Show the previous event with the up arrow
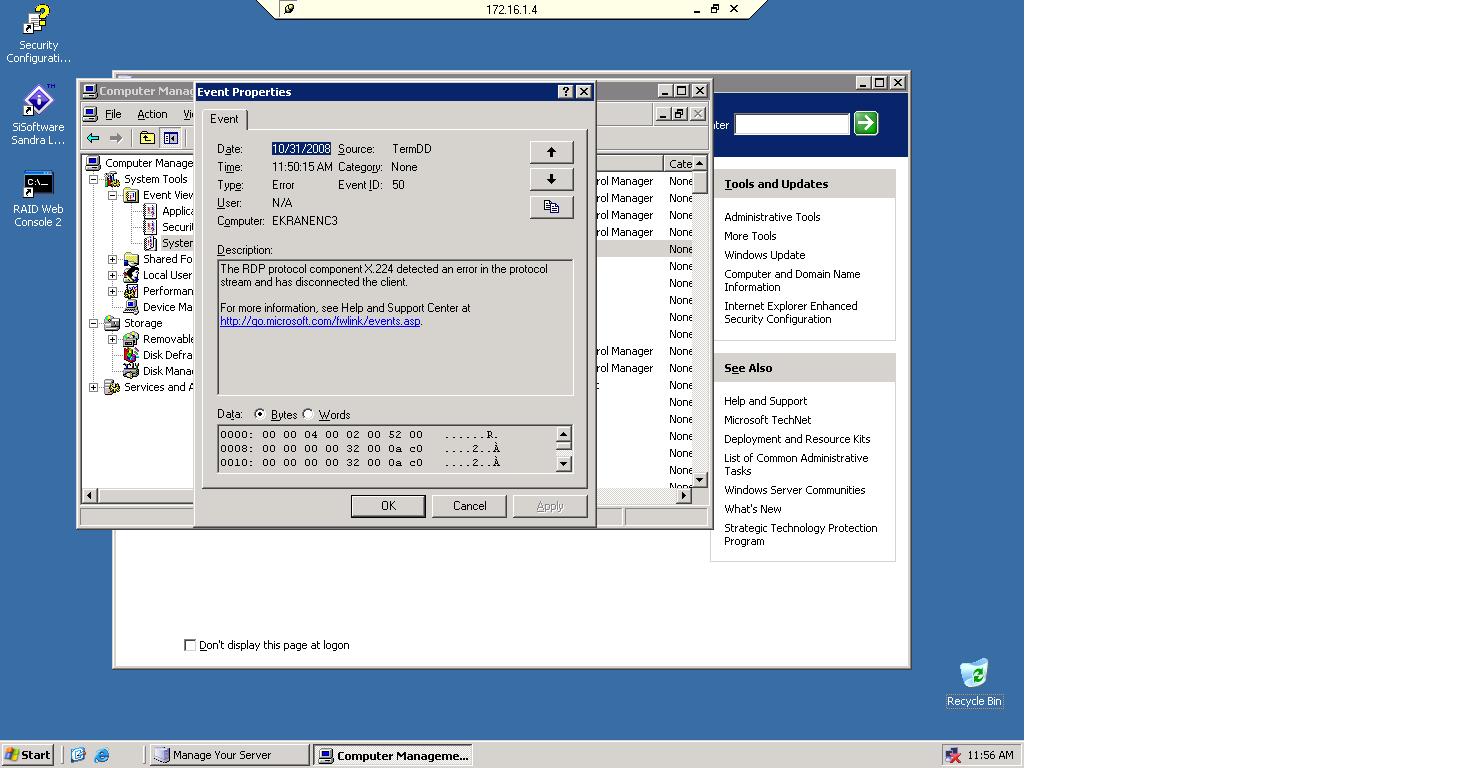The width and height of the screenshot is (1469, 768). [x=551, y=152]
